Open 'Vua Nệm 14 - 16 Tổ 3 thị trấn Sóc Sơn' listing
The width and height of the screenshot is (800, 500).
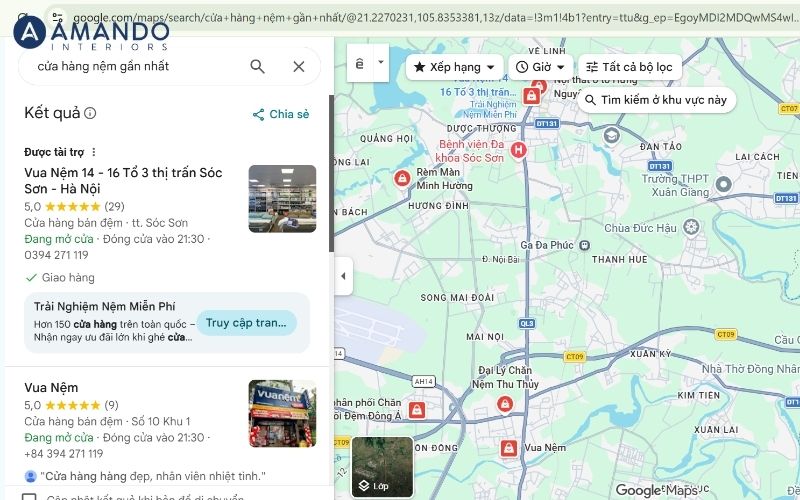click(x=123, y=181)
